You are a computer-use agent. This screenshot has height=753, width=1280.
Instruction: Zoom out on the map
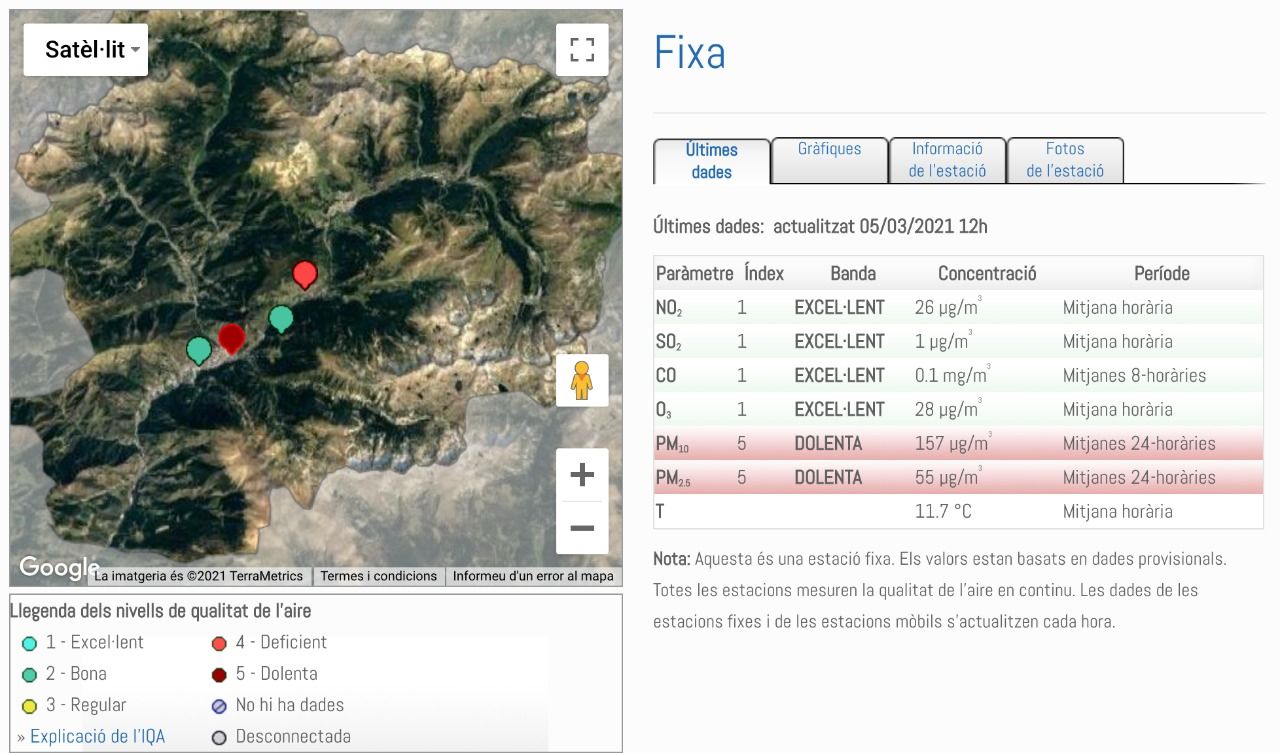[x=582, y=528]
